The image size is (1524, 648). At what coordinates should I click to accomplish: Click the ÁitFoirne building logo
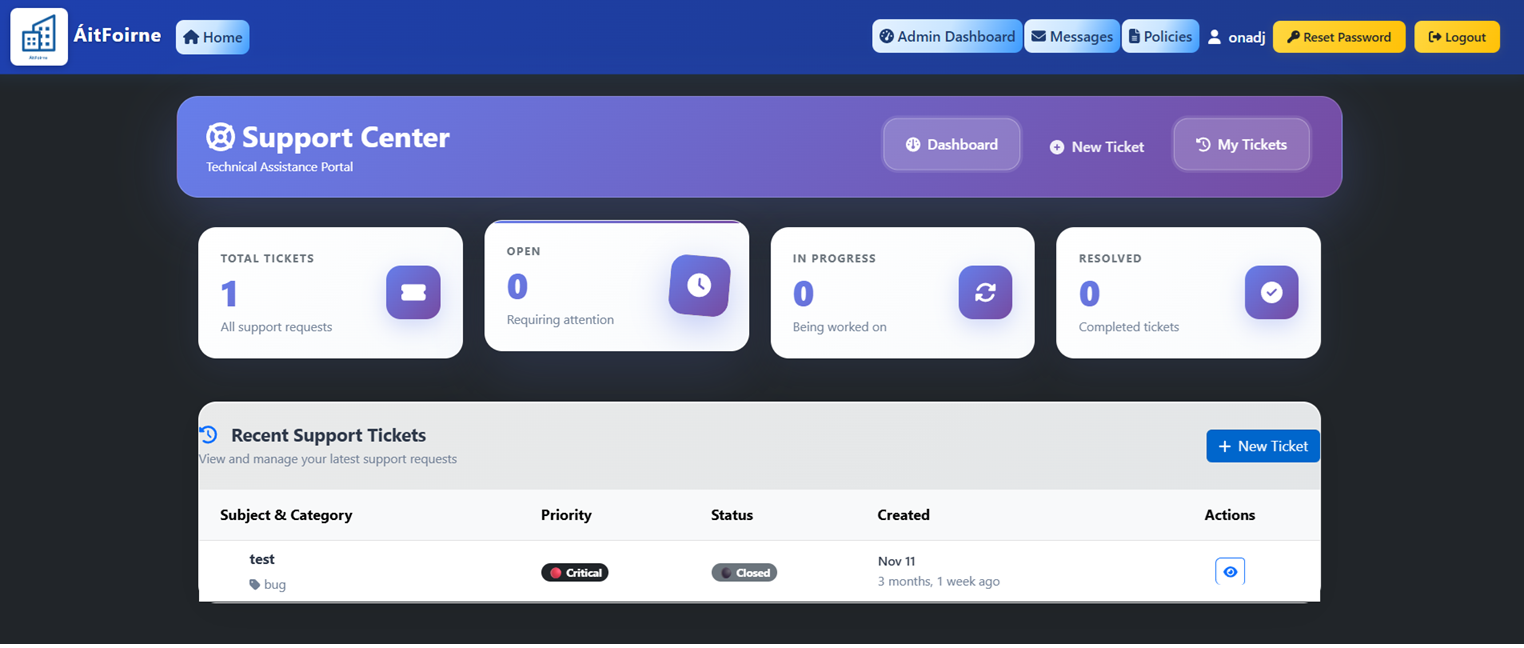point(38,36)
